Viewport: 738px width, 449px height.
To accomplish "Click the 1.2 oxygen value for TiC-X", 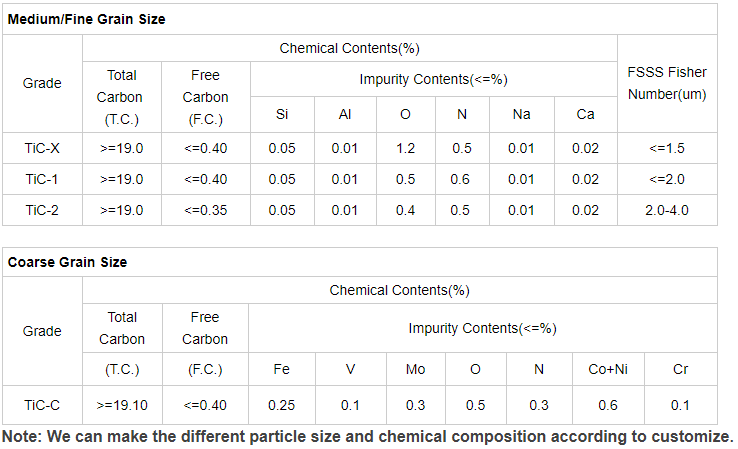I will click(405, 148).
